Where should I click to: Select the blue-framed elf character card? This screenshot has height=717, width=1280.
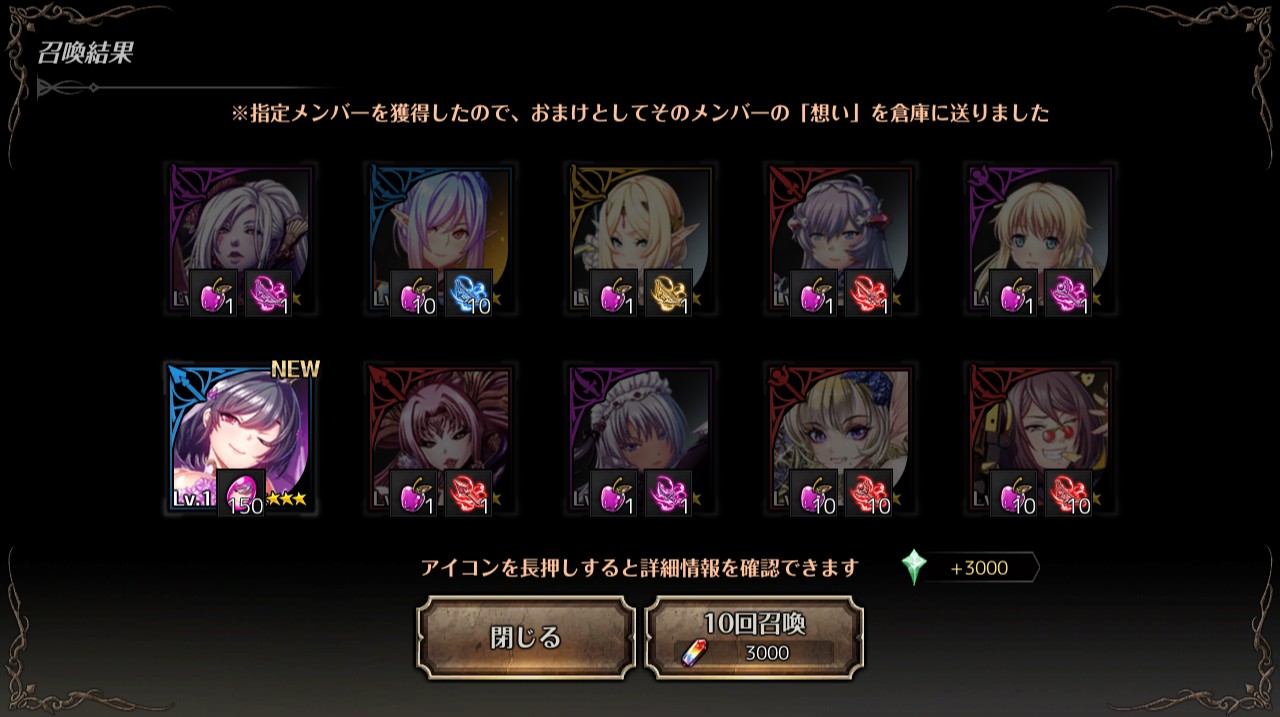(440, 240)
